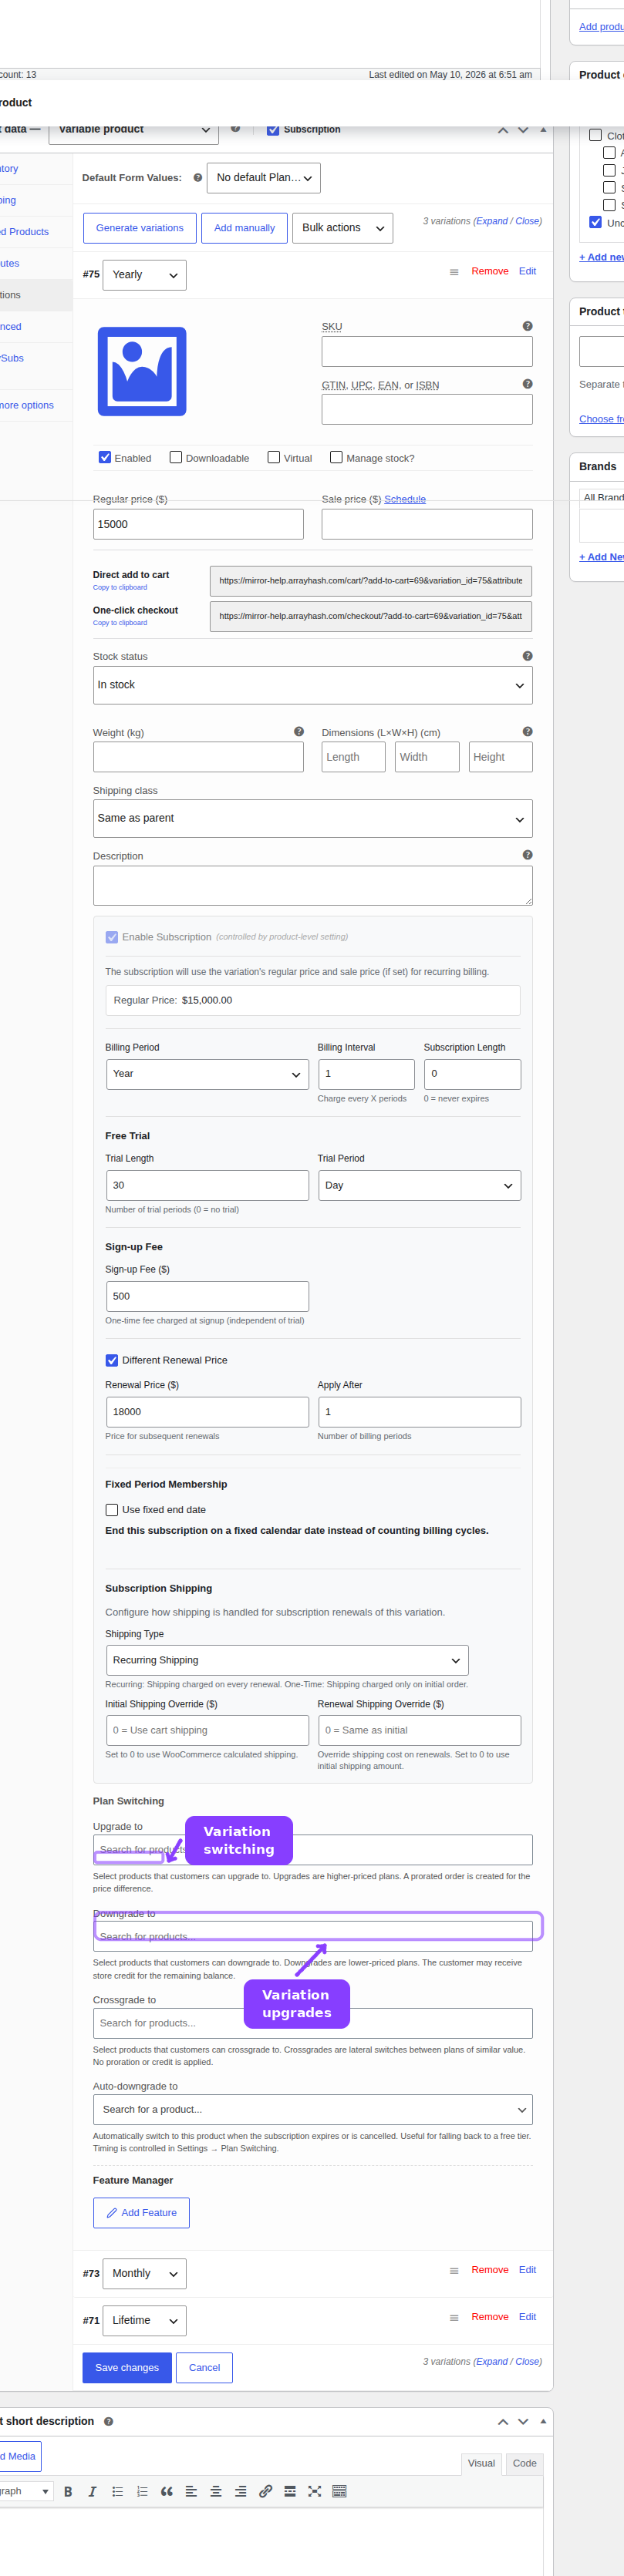The height and width of the screenshot is (2576, 624).
Task: Open the Shipping class Same as parent dropdown
Action: 313,818
